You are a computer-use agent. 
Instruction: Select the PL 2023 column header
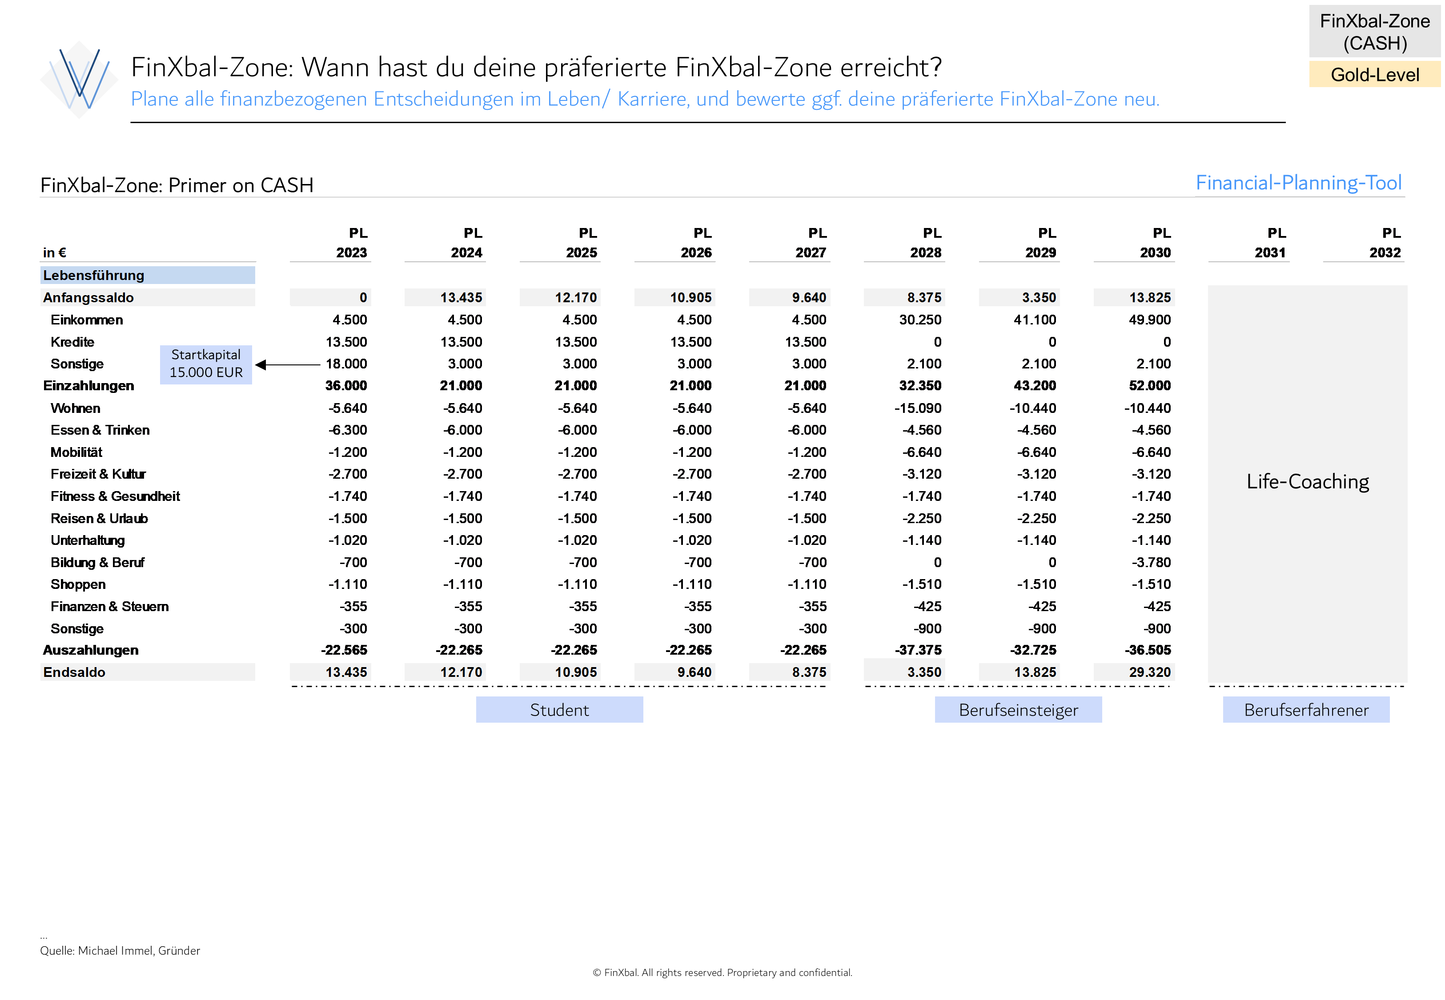(352, 243)
